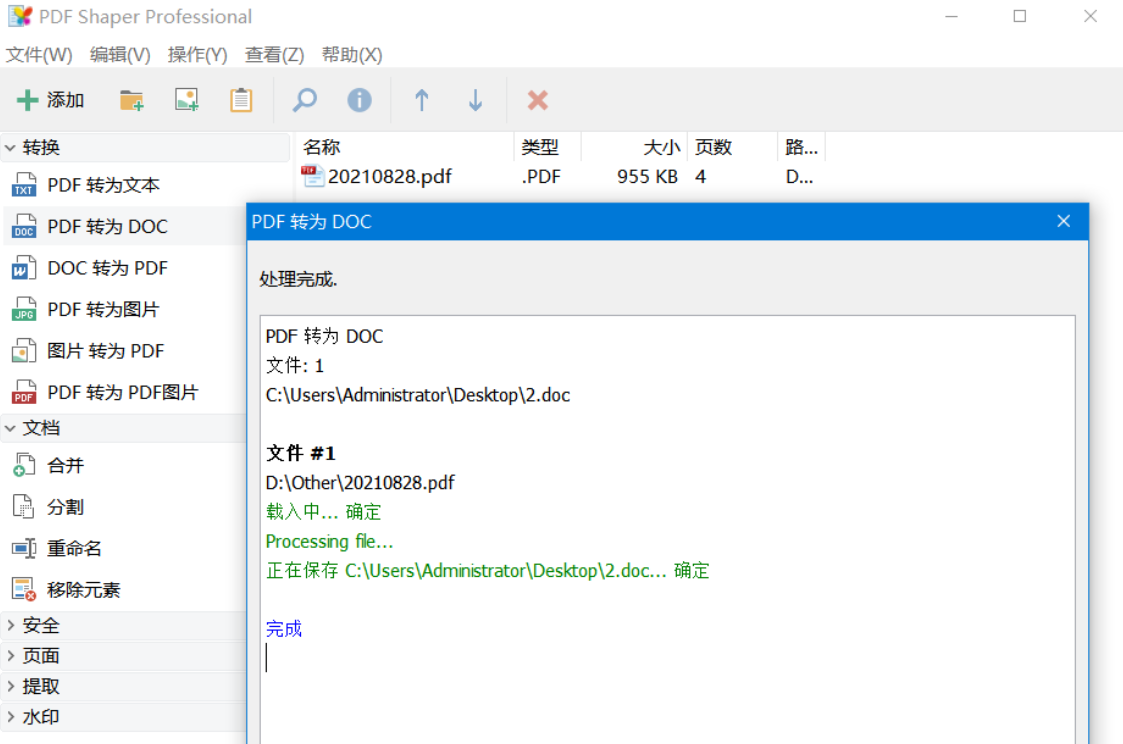The height and width of the screenshot is (744, 1123).
Task: Select file name 20210828.pdf in list
Action: (x=390, y=177)
